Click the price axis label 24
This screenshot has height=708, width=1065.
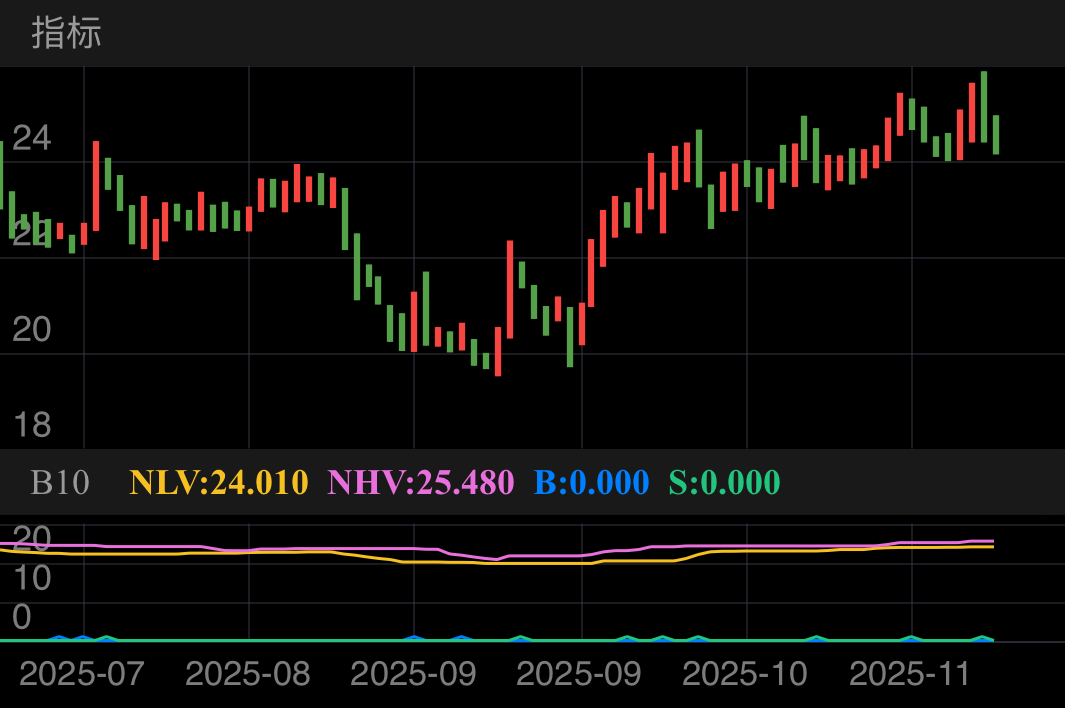[31, 138]
